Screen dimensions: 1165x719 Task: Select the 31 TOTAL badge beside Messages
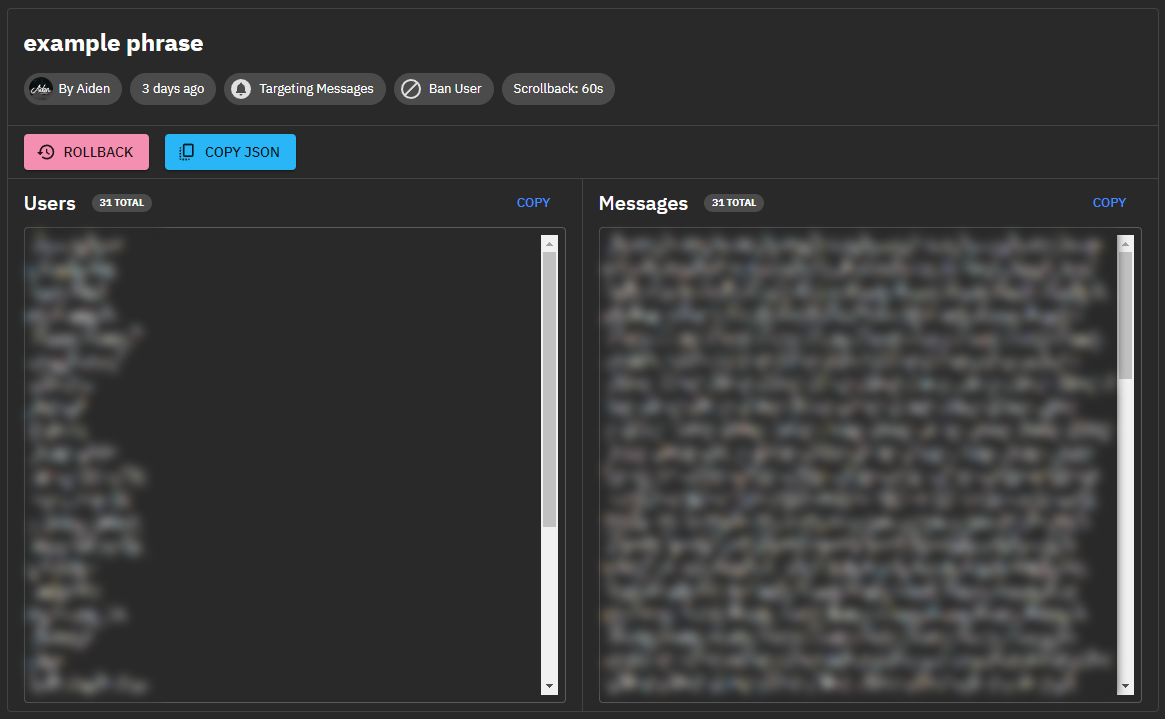(733, 202)
